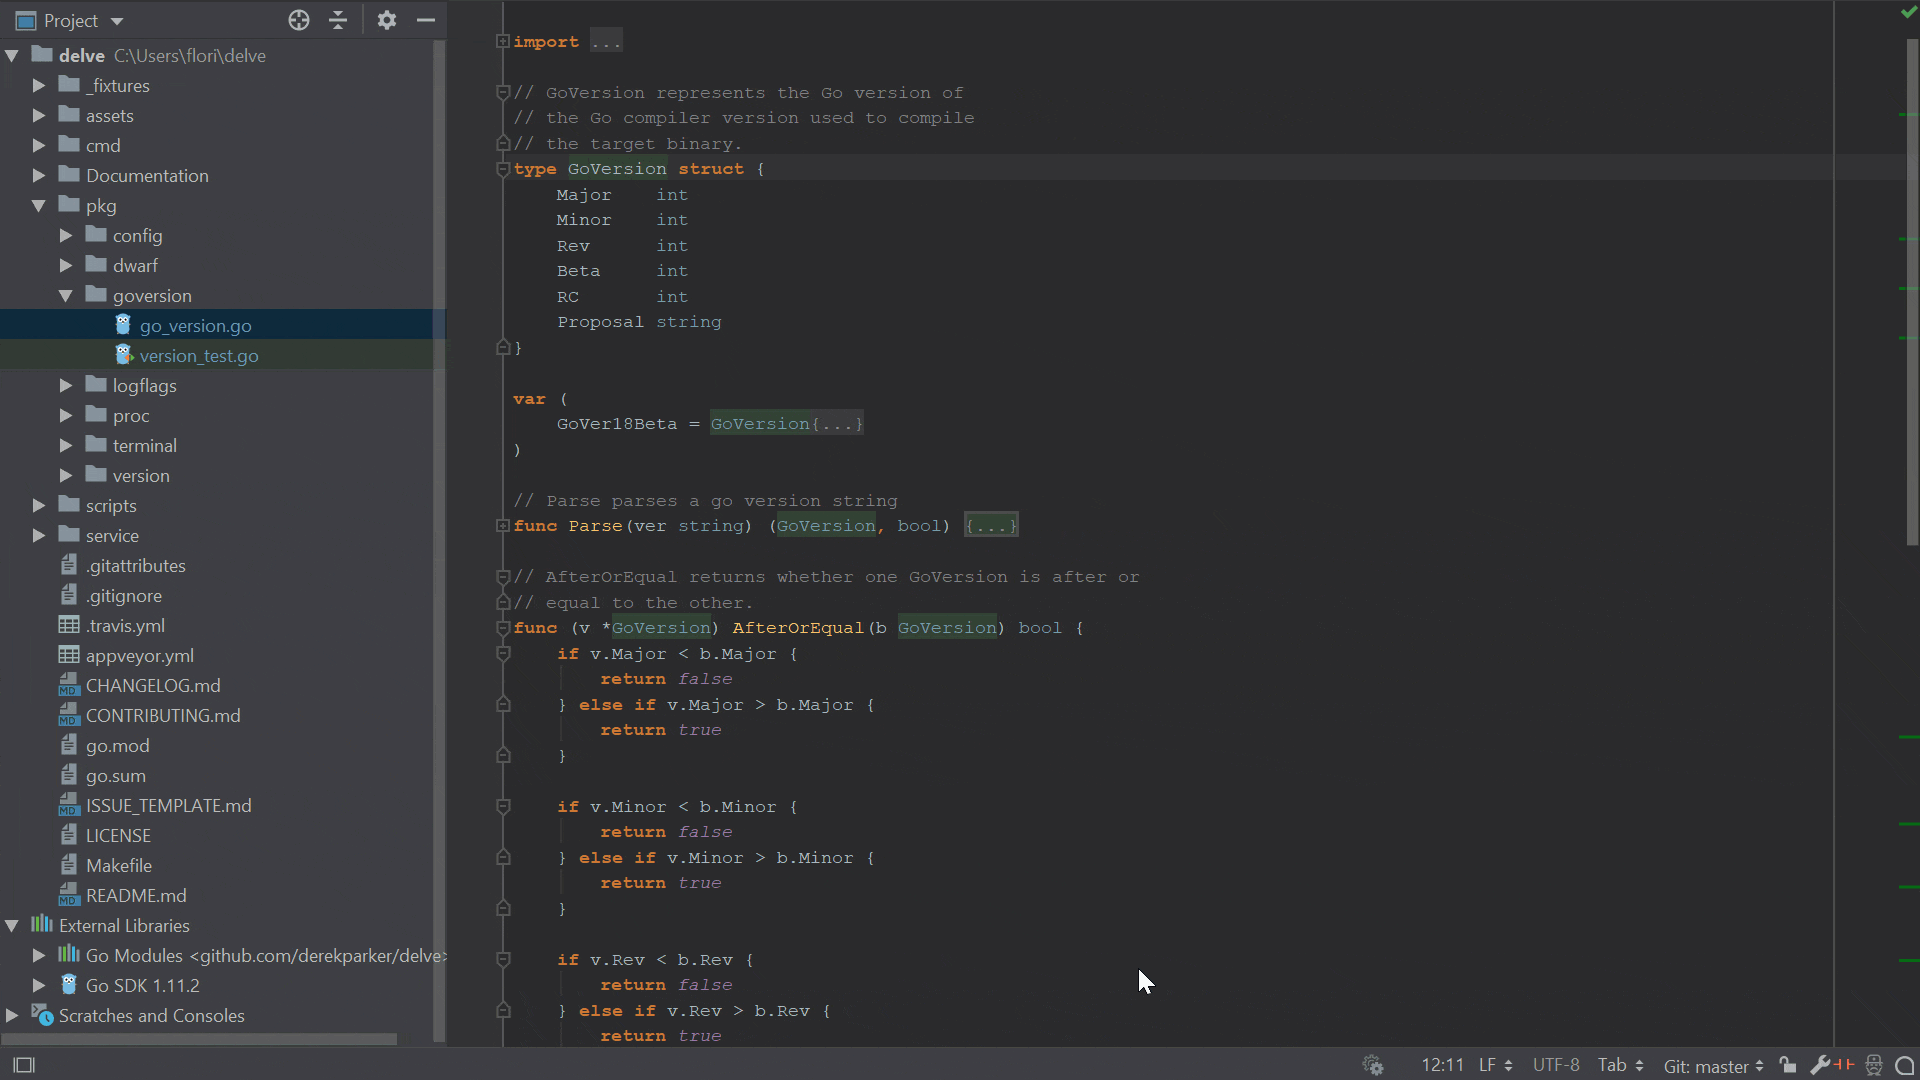Click line number 12:11 in status bar
The height and width of the screenshot is (1080, 1920).
1441,1065
